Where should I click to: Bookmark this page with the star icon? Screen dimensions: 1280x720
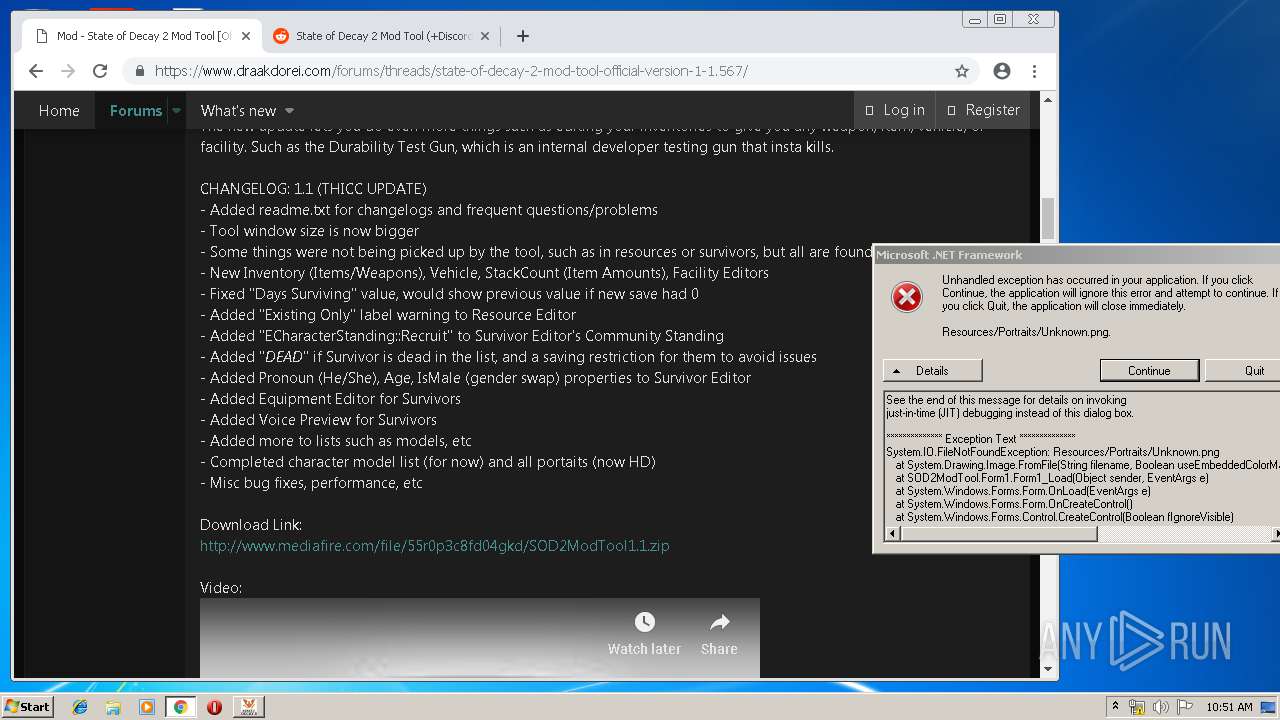coord(962,71)
